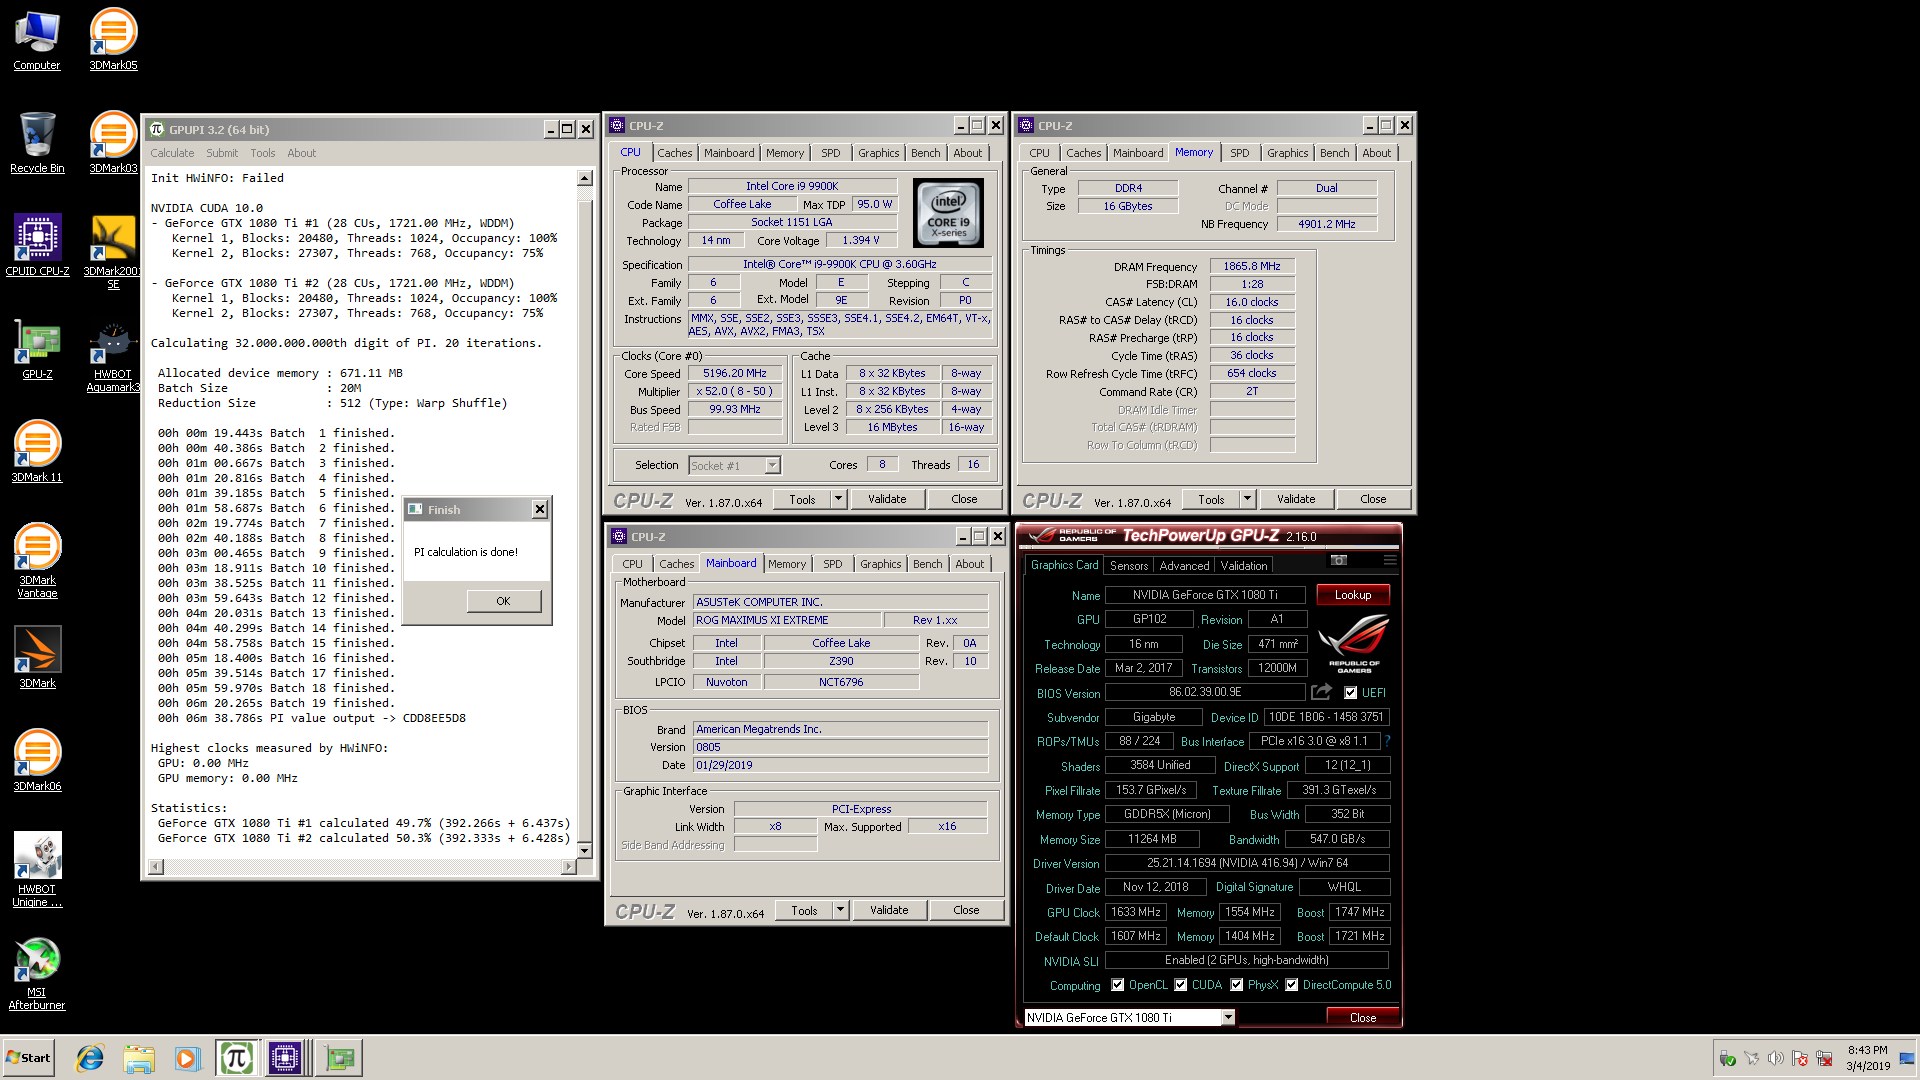Switch to Graphics tab in Mainboard window

pos(880,564)
